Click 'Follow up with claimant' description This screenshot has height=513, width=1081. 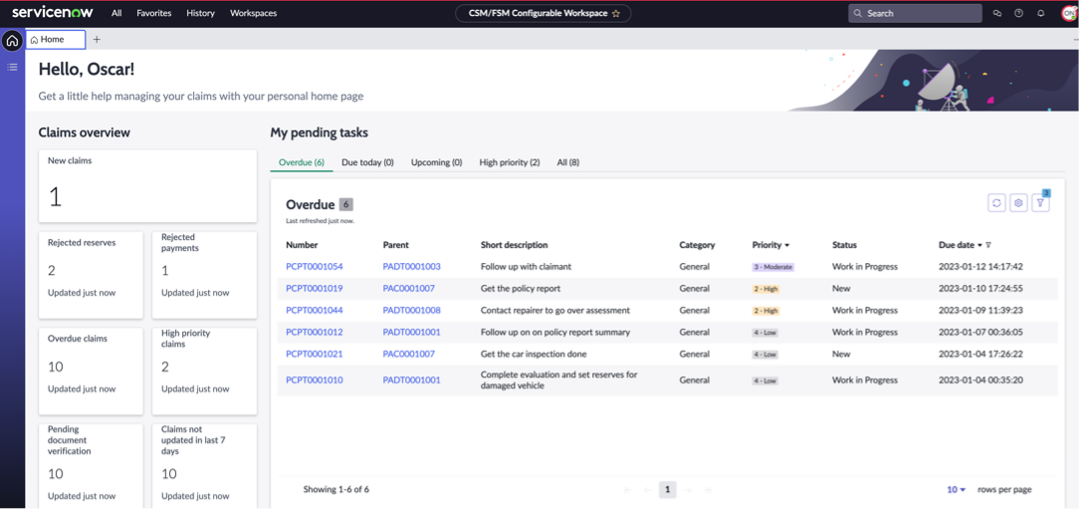[526, 266]
